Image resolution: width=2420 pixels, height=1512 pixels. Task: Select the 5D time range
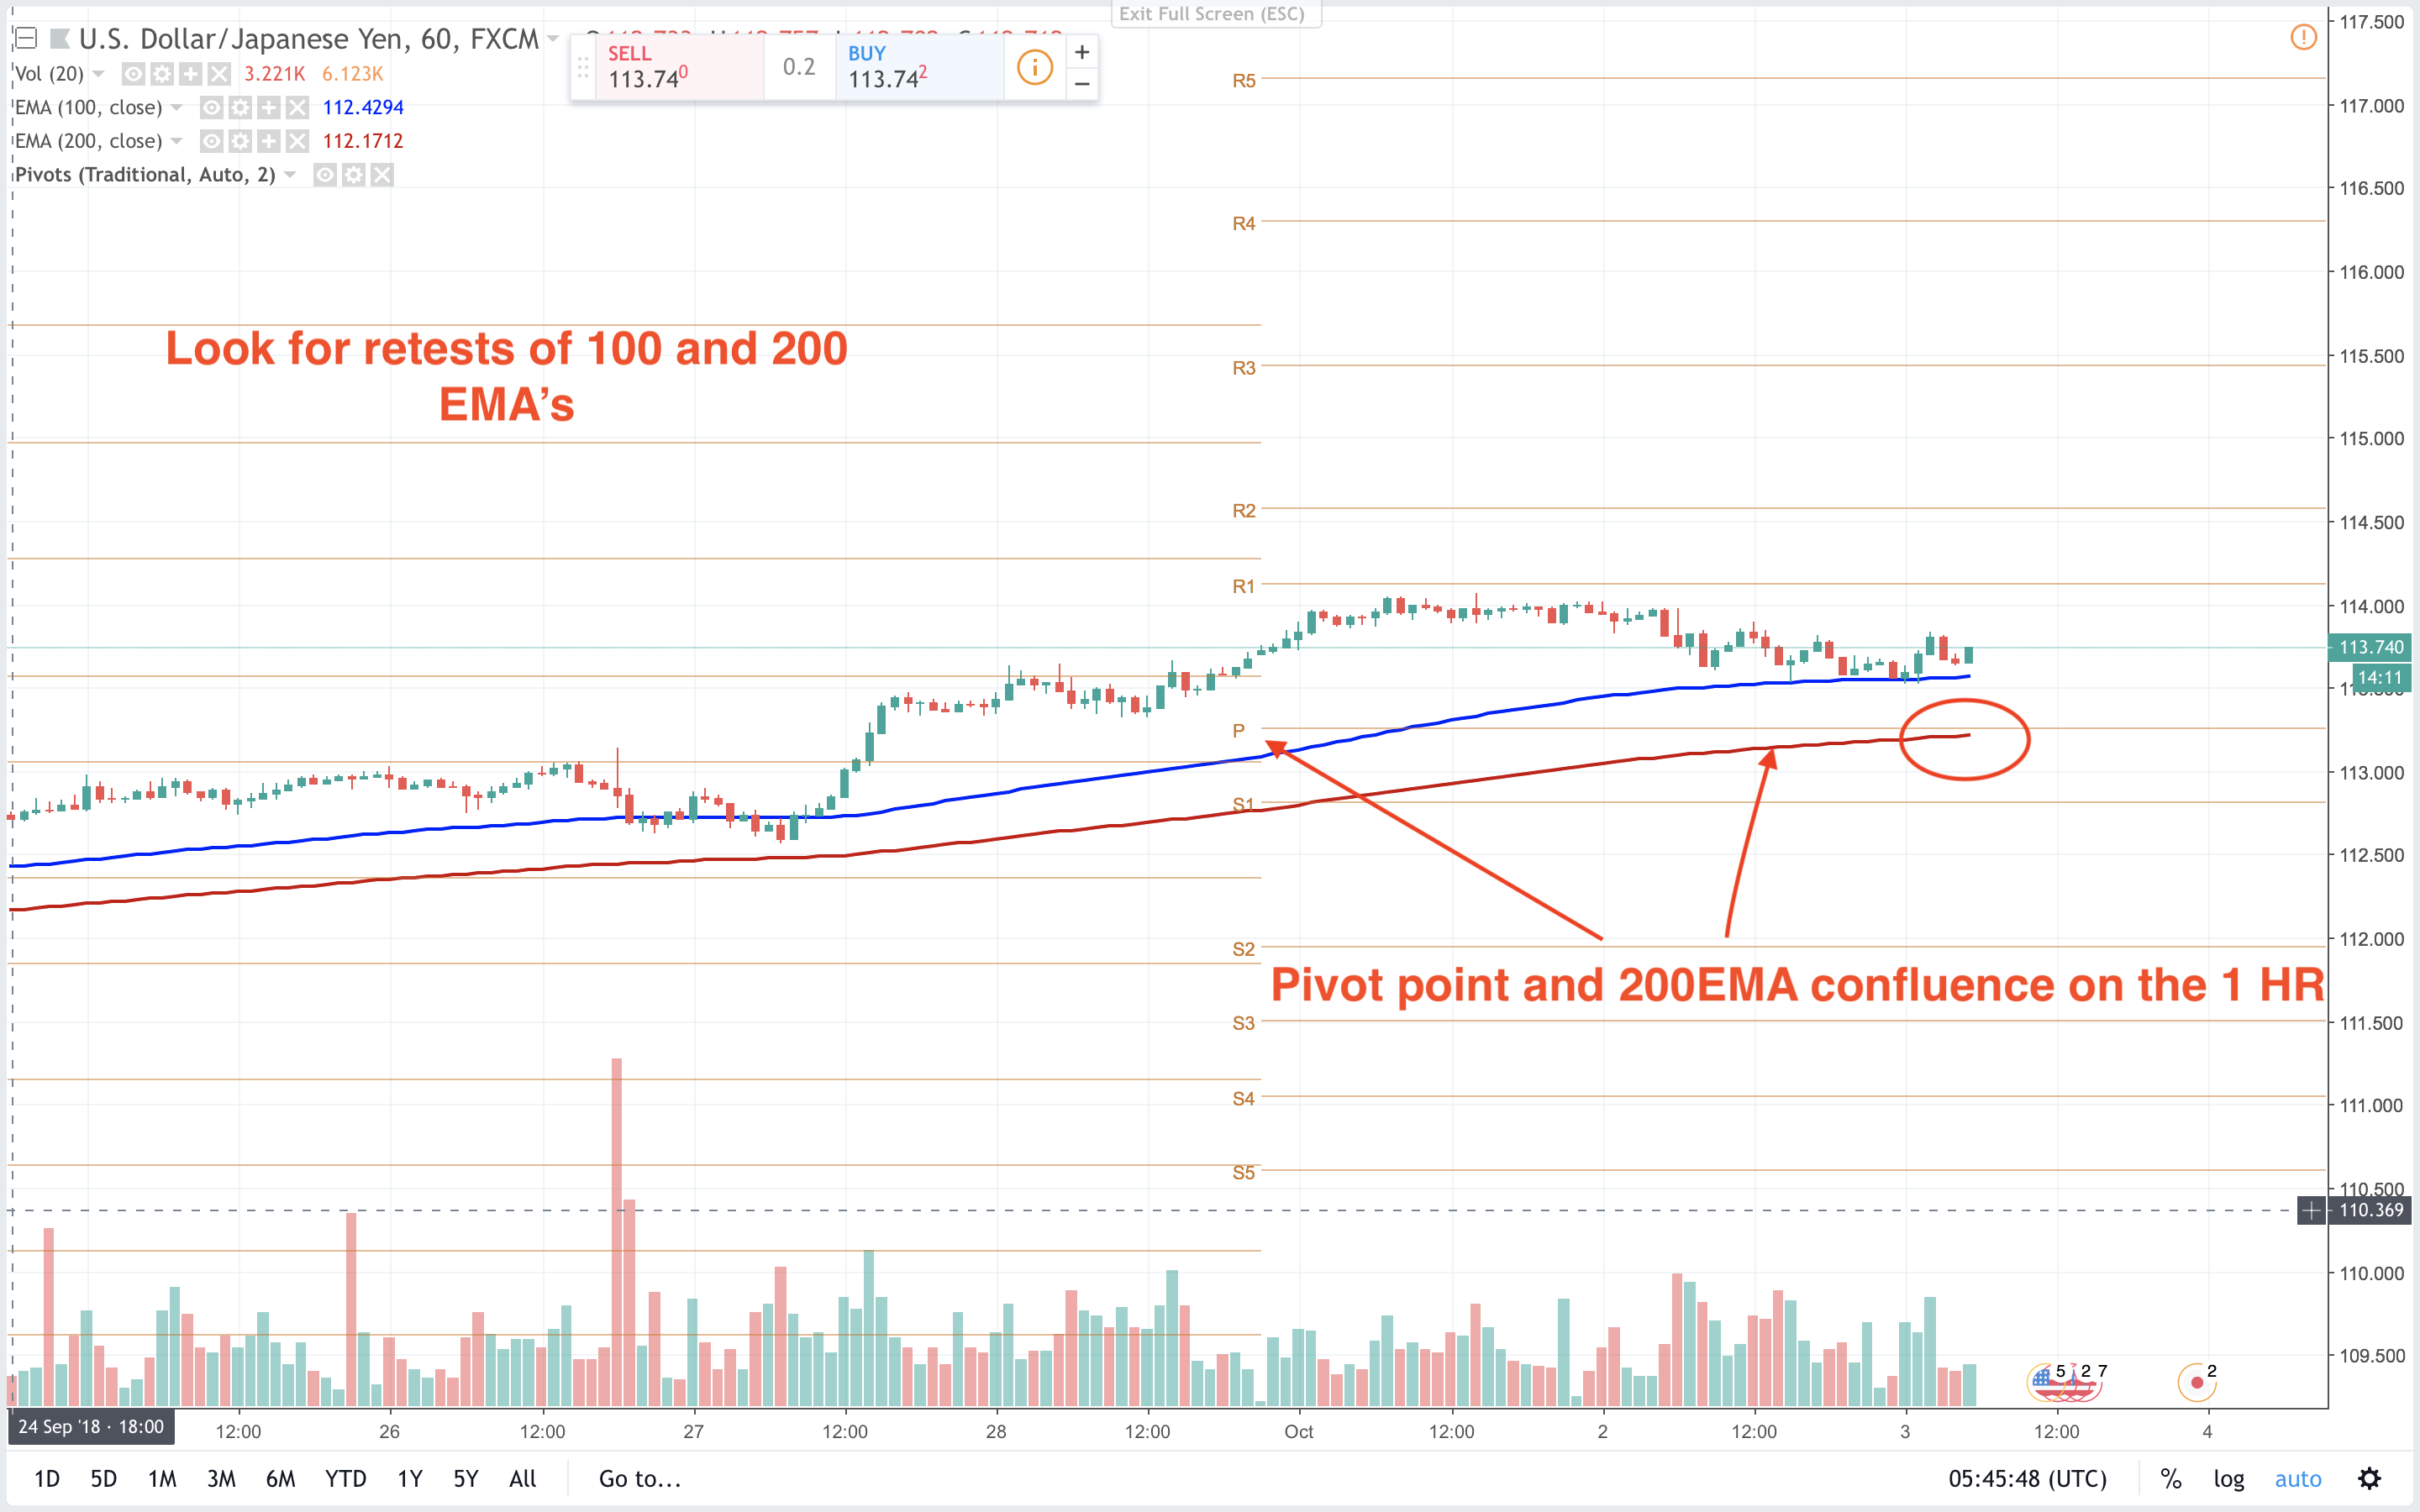click(x=104, y=1478)
